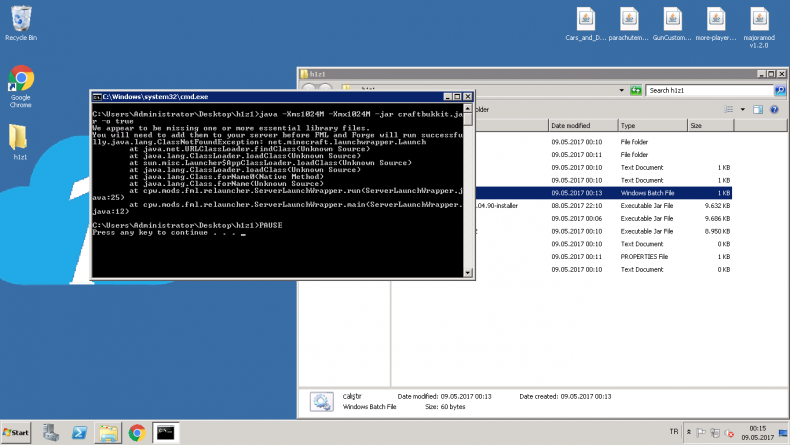The width and height of the screenshot is (790, 445).
Task: Open Chrome from the taskbar
Action: click(137, 432)
